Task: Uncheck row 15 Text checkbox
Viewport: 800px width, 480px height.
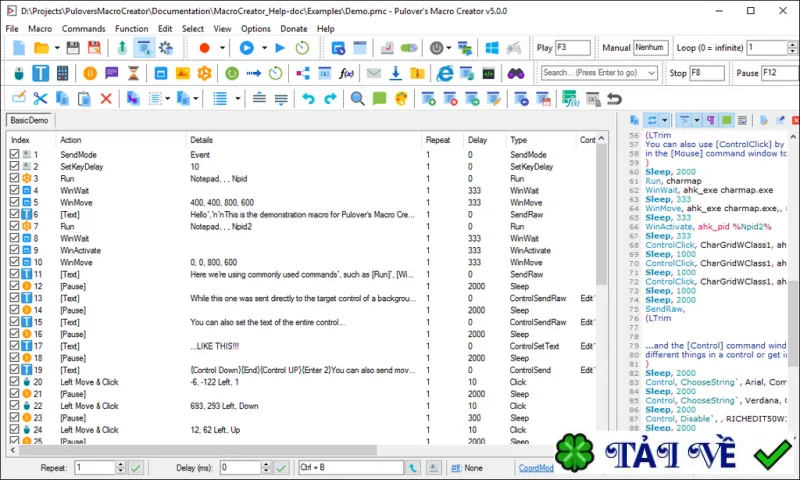Action: pos(14,321)
